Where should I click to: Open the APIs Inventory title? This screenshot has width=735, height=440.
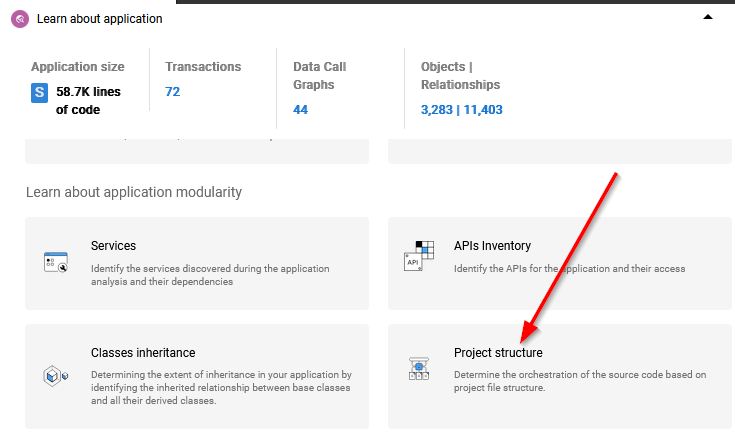pyautogui.click(x=492, y=246)
